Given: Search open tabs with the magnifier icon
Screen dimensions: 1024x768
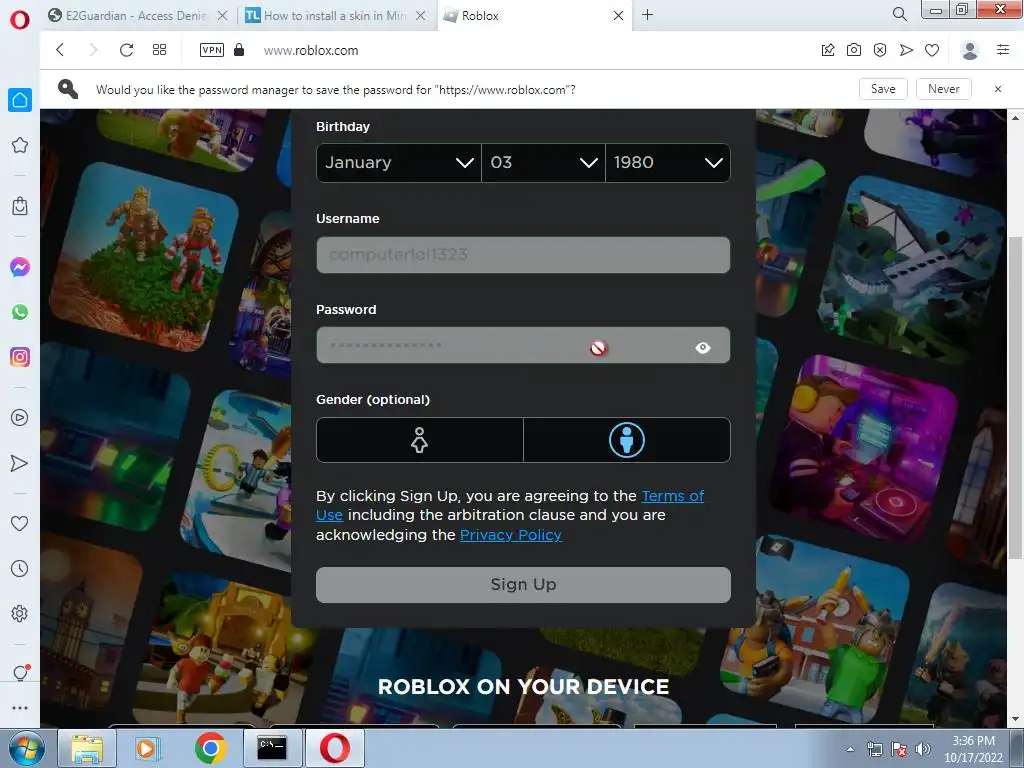Looking at the screenshot, I should pyautogui.click(x=899, y=14).
